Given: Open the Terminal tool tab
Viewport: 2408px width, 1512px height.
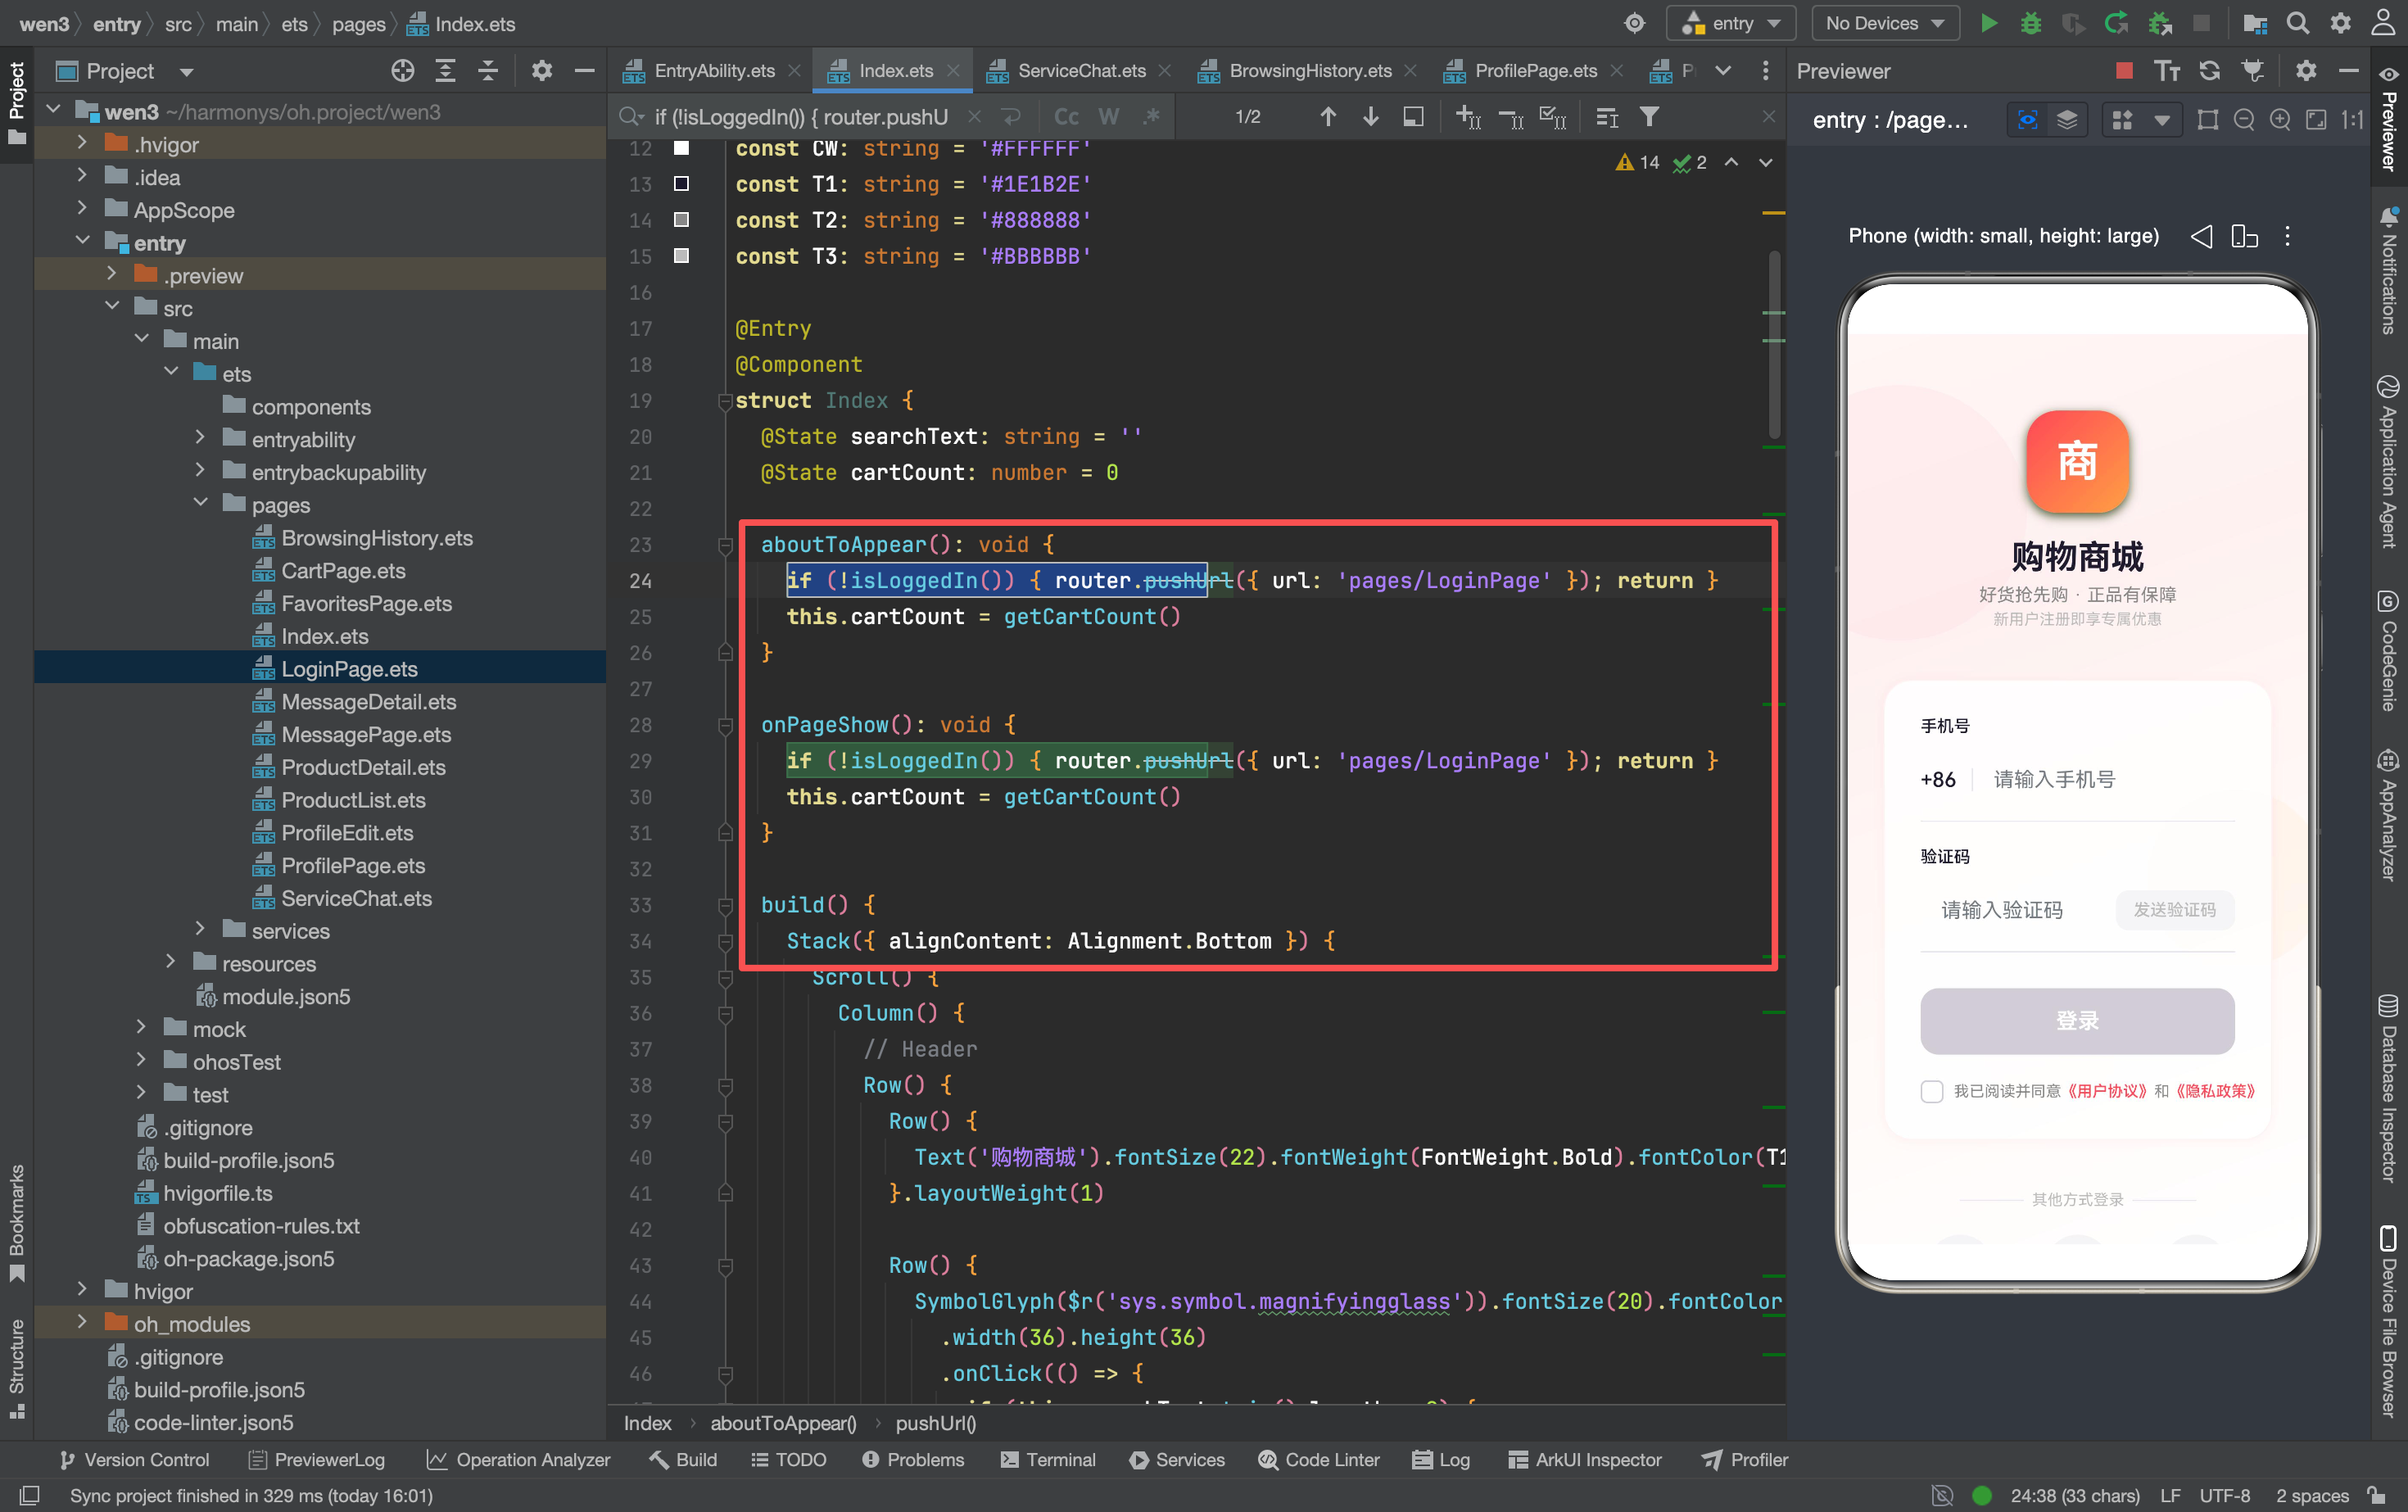Looking at the screenshot, I should tap(1047, 1459).
